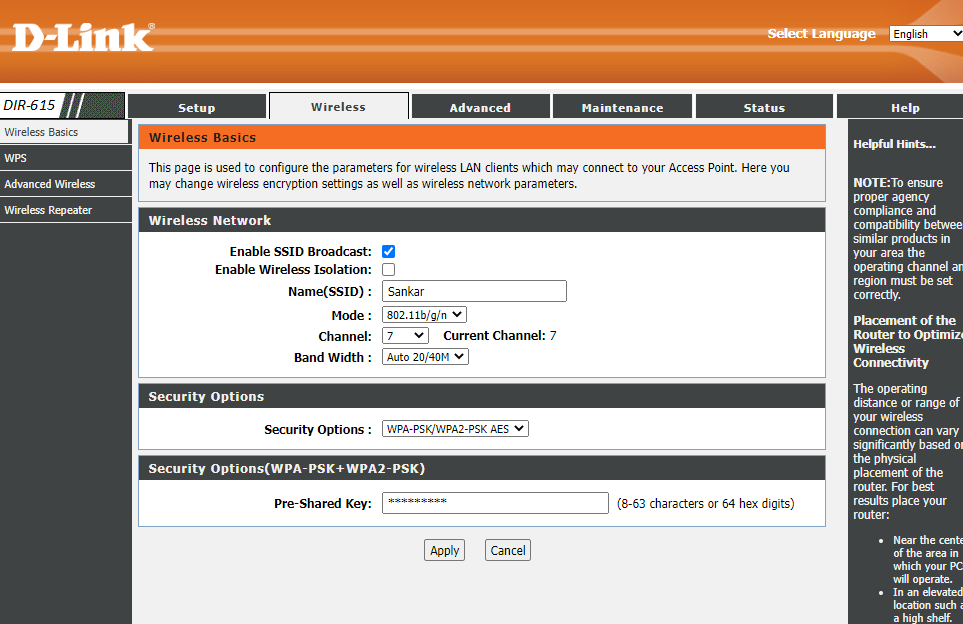Open the Advanced tab
963x624 pixels.
(x=480, y=107)
